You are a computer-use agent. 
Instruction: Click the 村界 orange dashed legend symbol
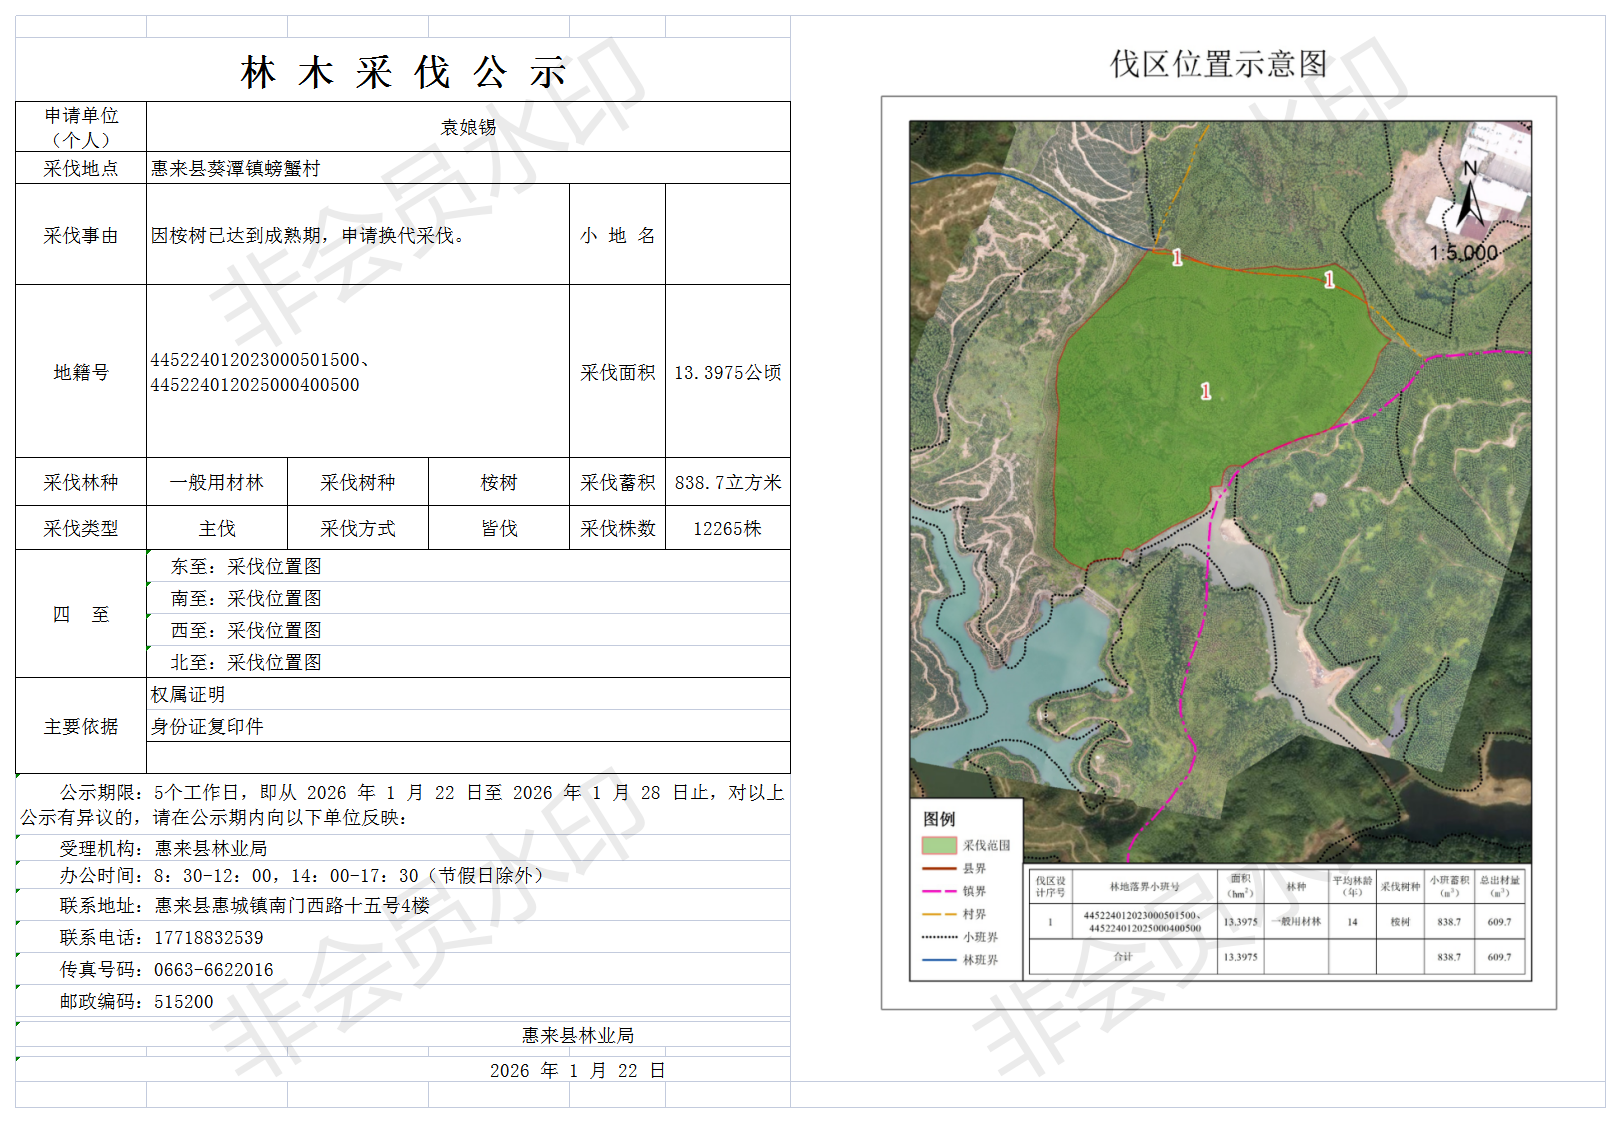click(938, 914)
